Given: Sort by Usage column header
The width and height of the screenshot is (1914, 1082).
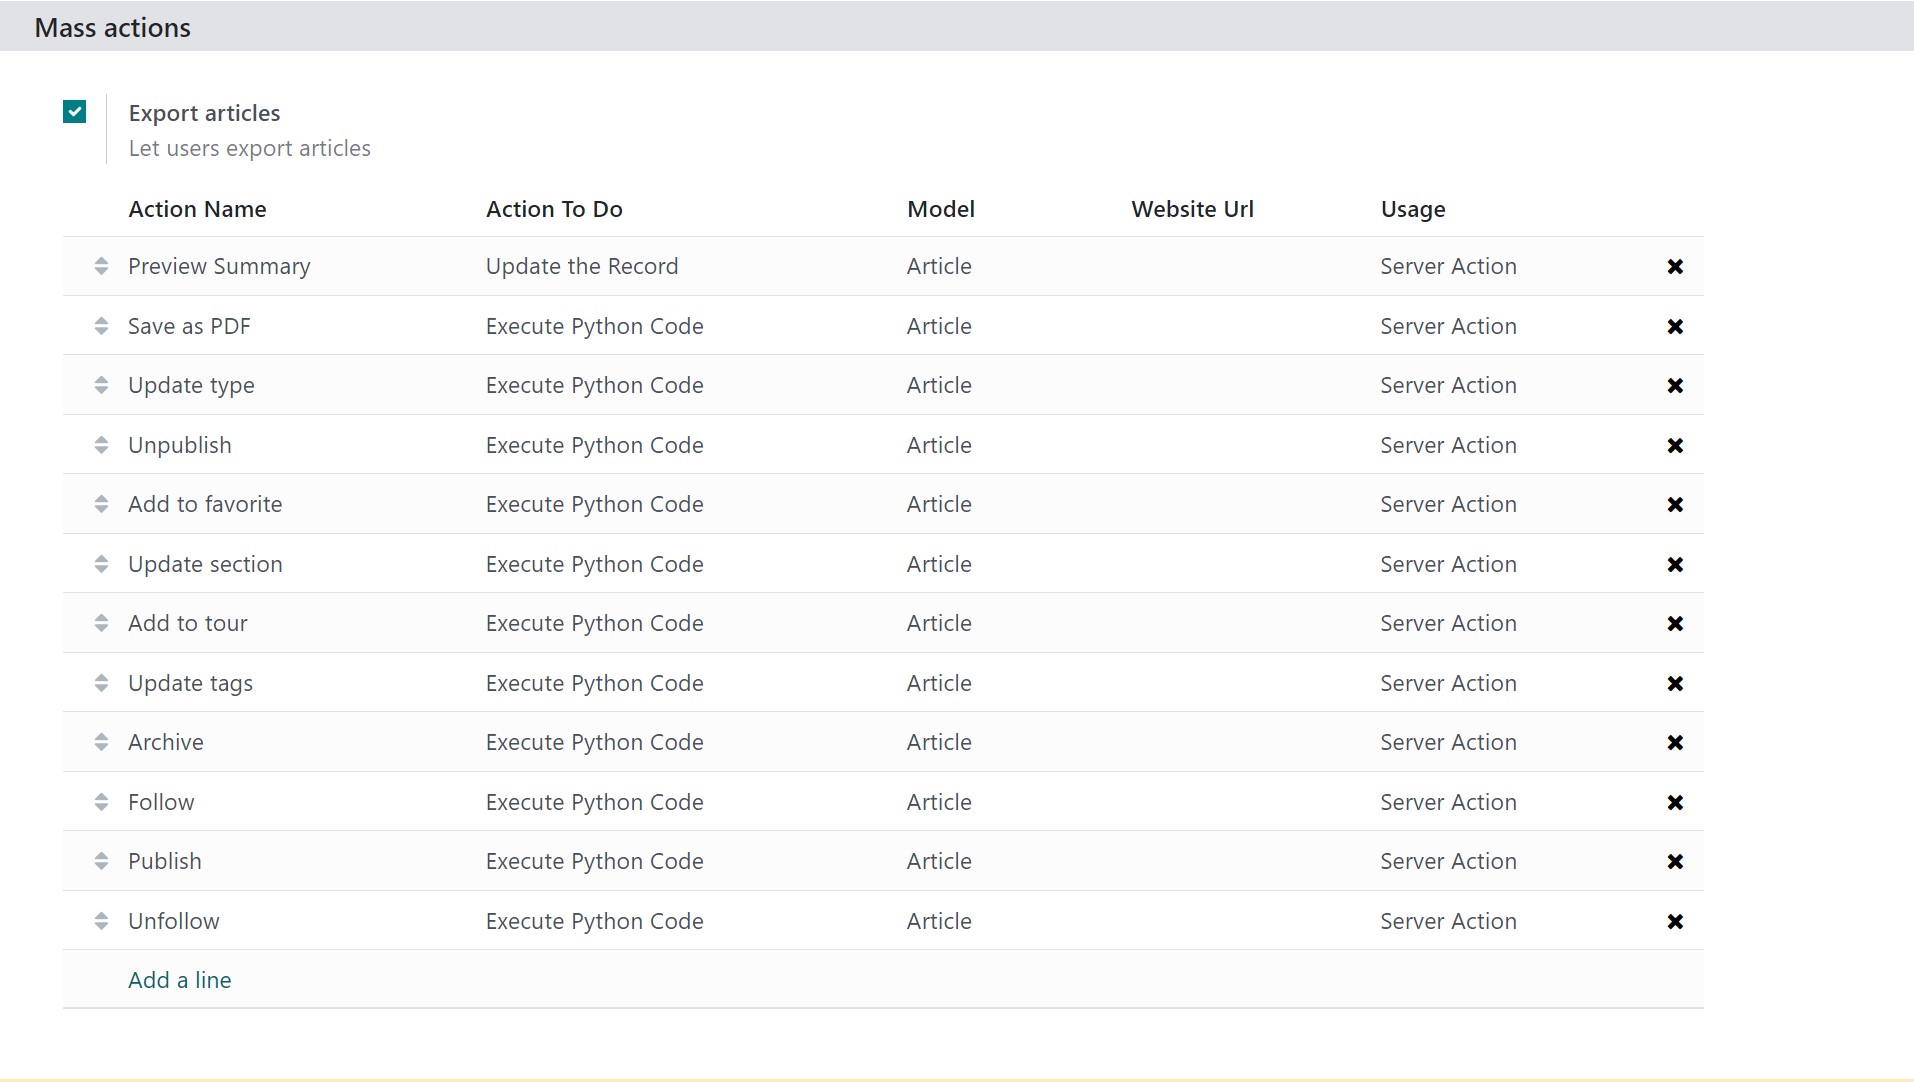Looking at the screenshot, I should tap(1413, 209).
